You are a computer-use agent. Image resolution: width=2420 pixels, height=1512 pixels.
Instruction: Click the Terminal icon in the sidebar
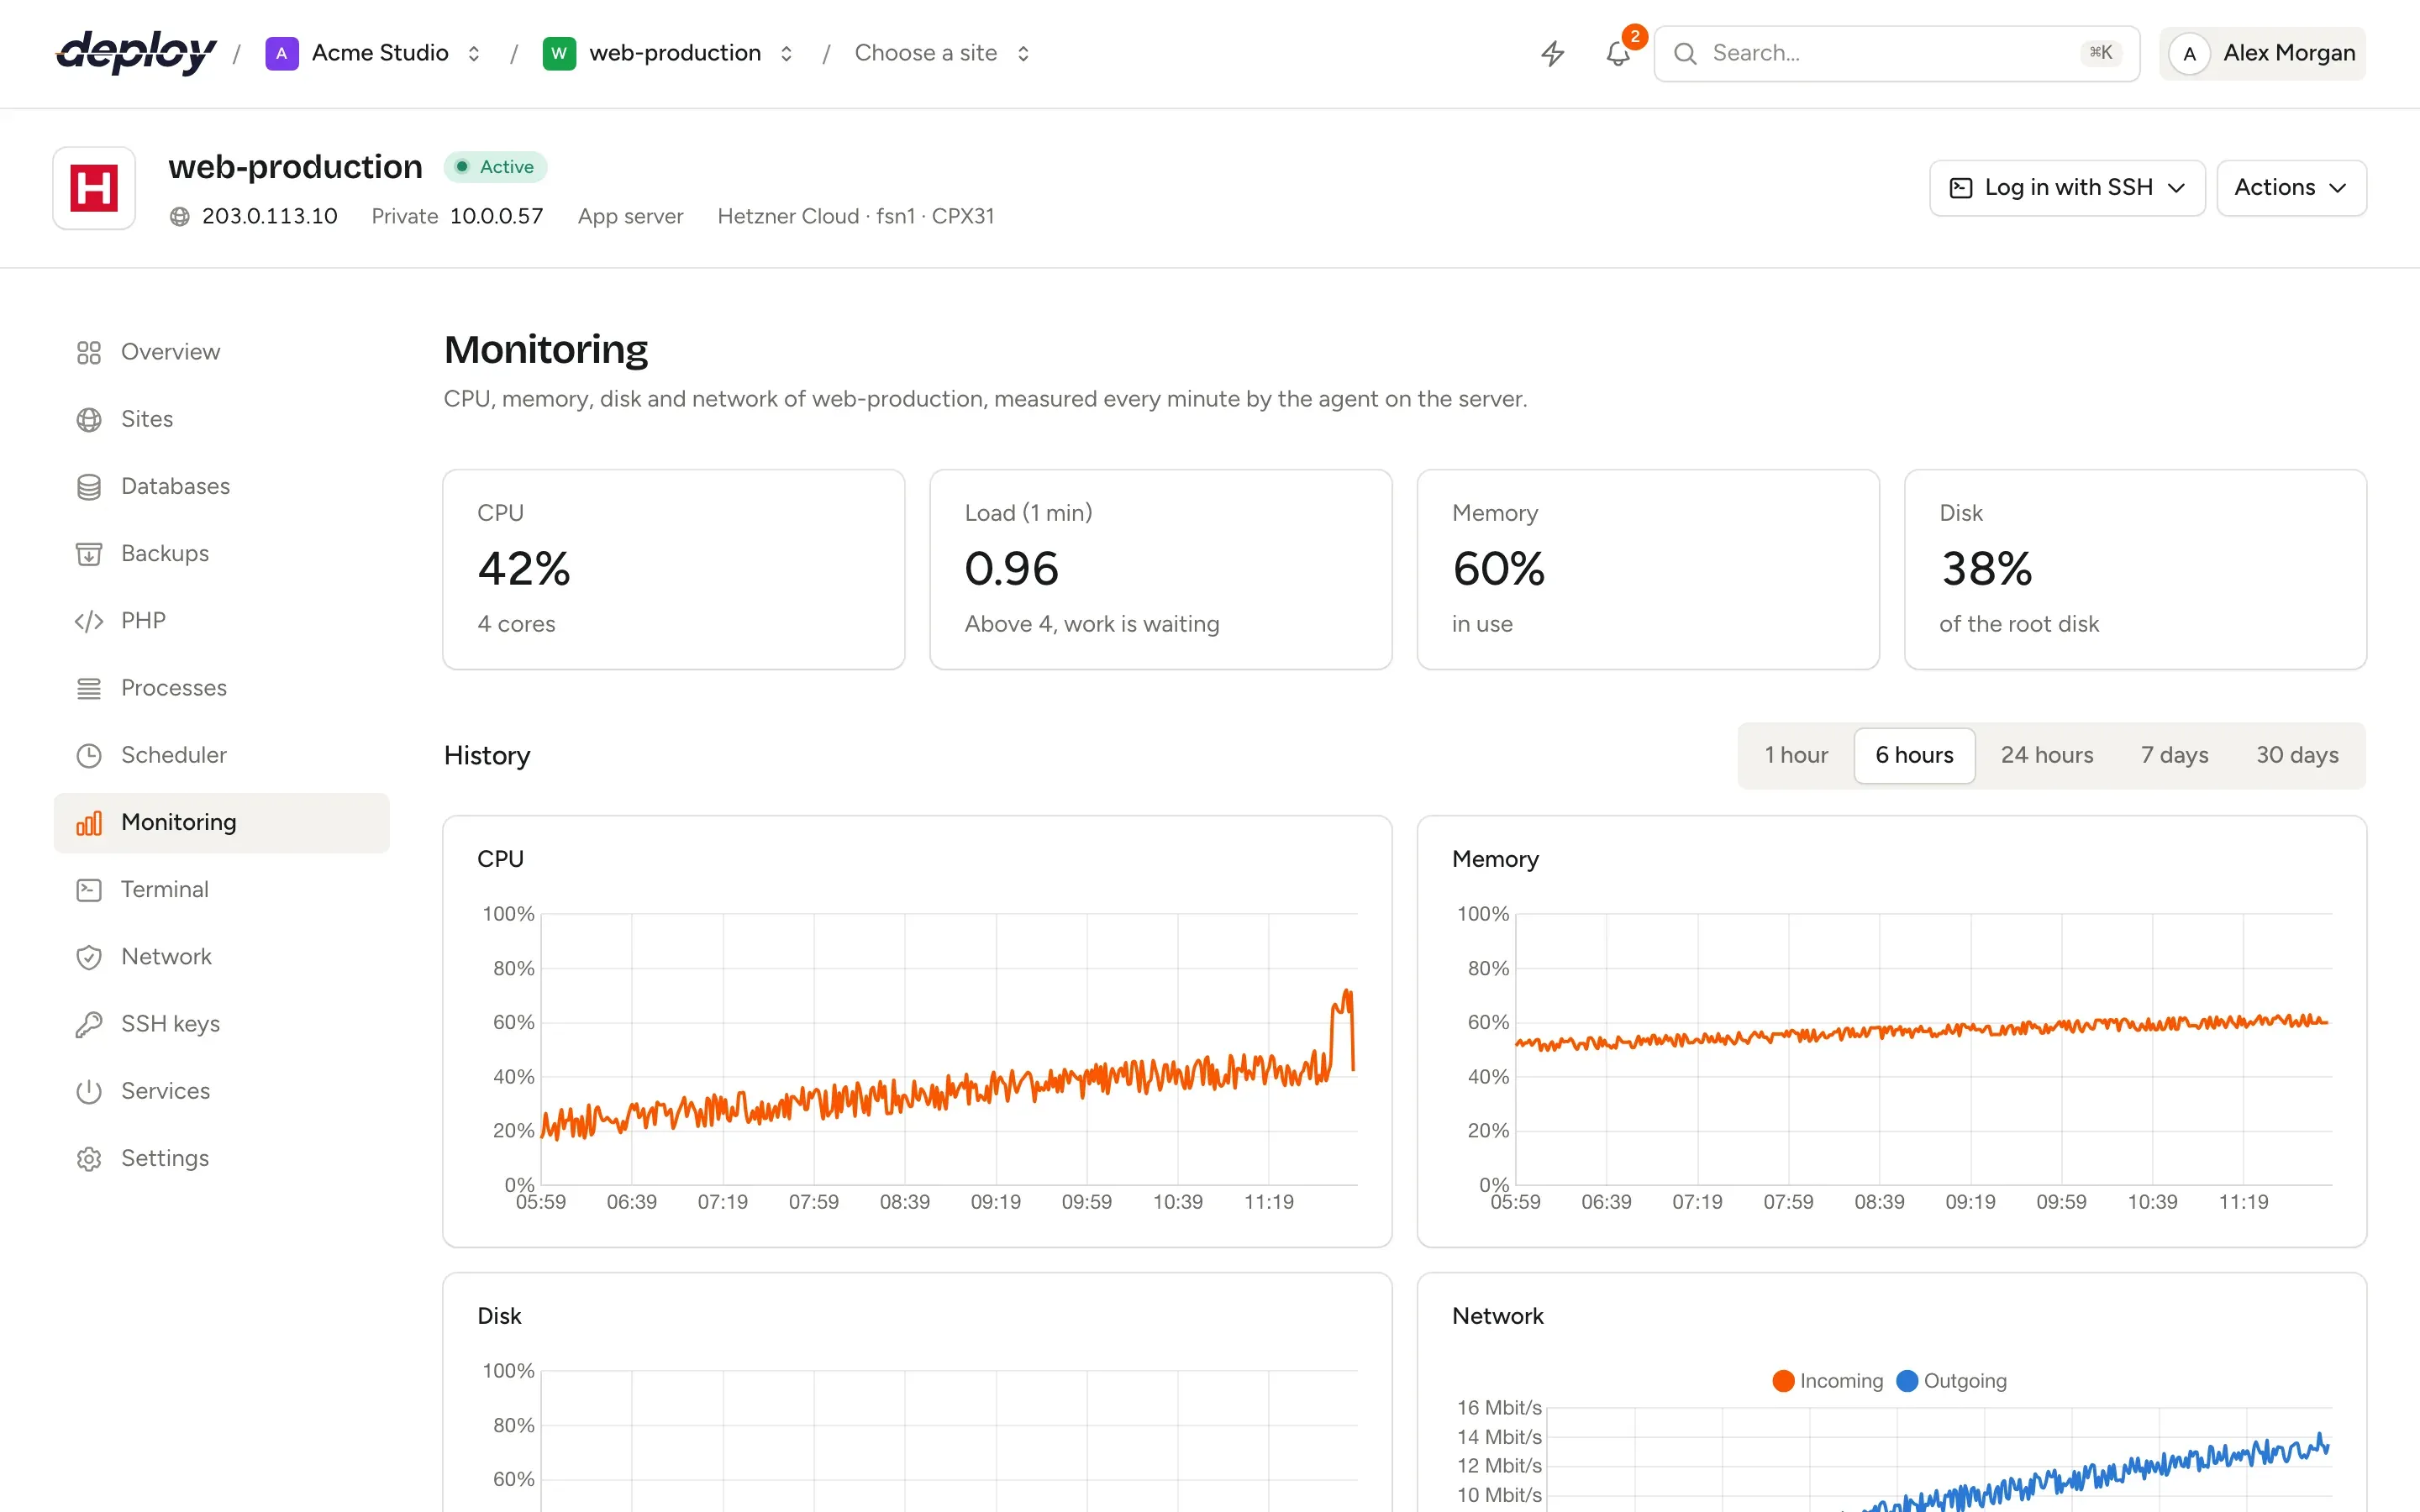[89, 889]
